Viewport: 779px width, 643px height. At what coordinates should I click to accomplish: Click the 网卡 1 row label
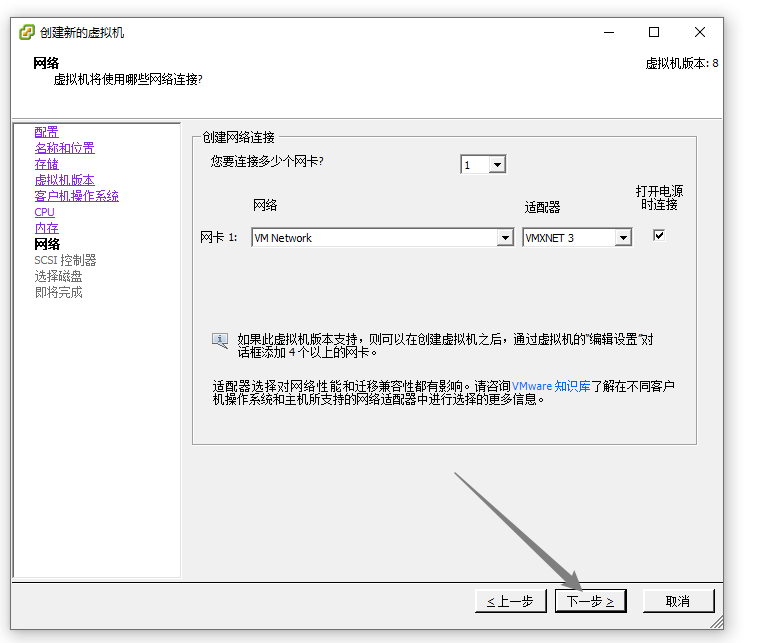point(219,238)
